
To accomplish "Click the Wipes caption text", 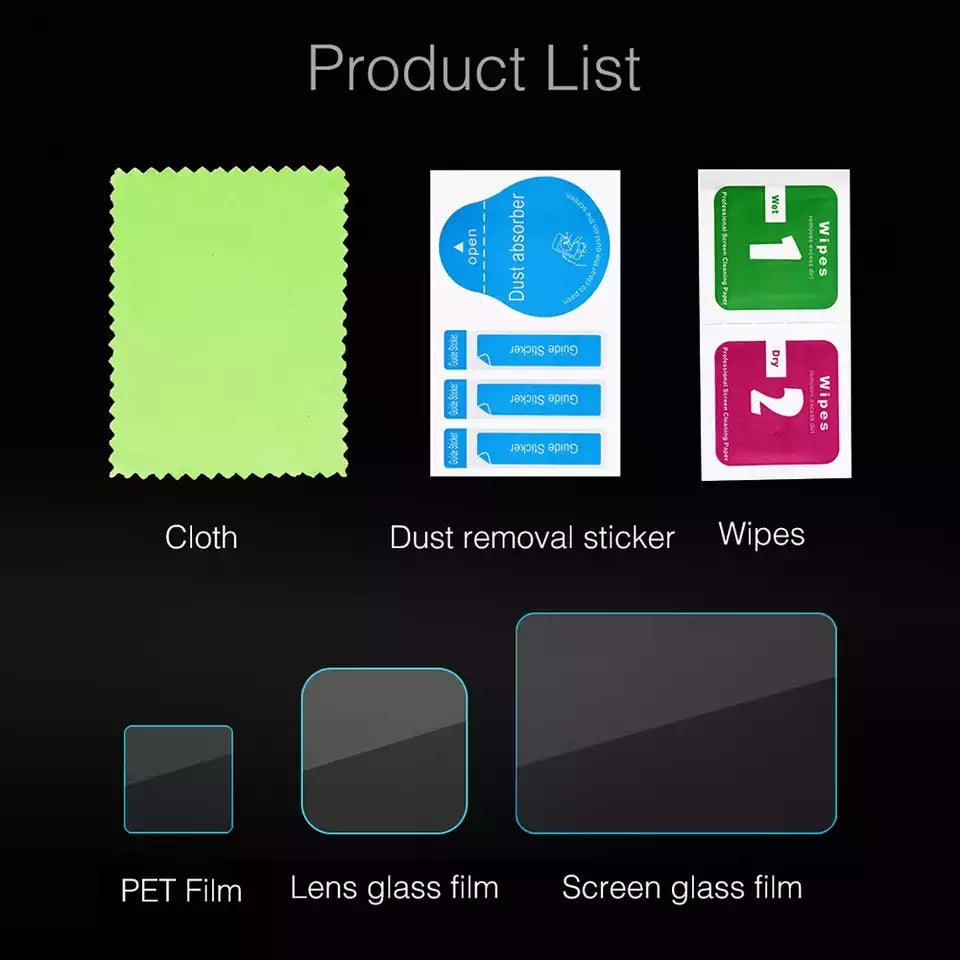I will [x=761, y=534].
